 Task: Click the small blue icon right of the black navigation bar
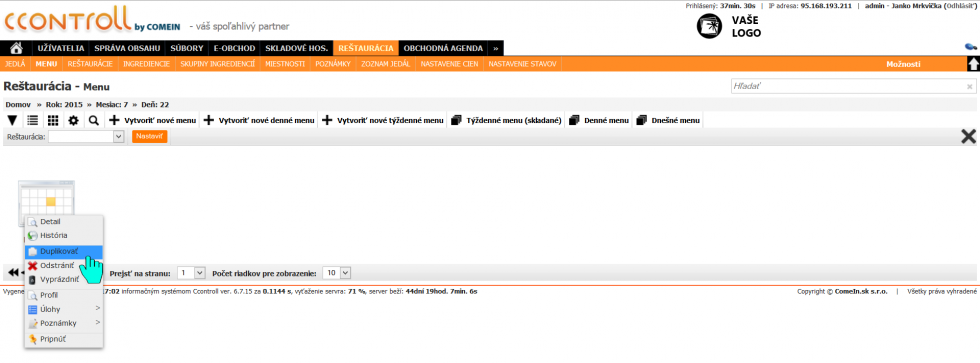[x=971, y=47]
